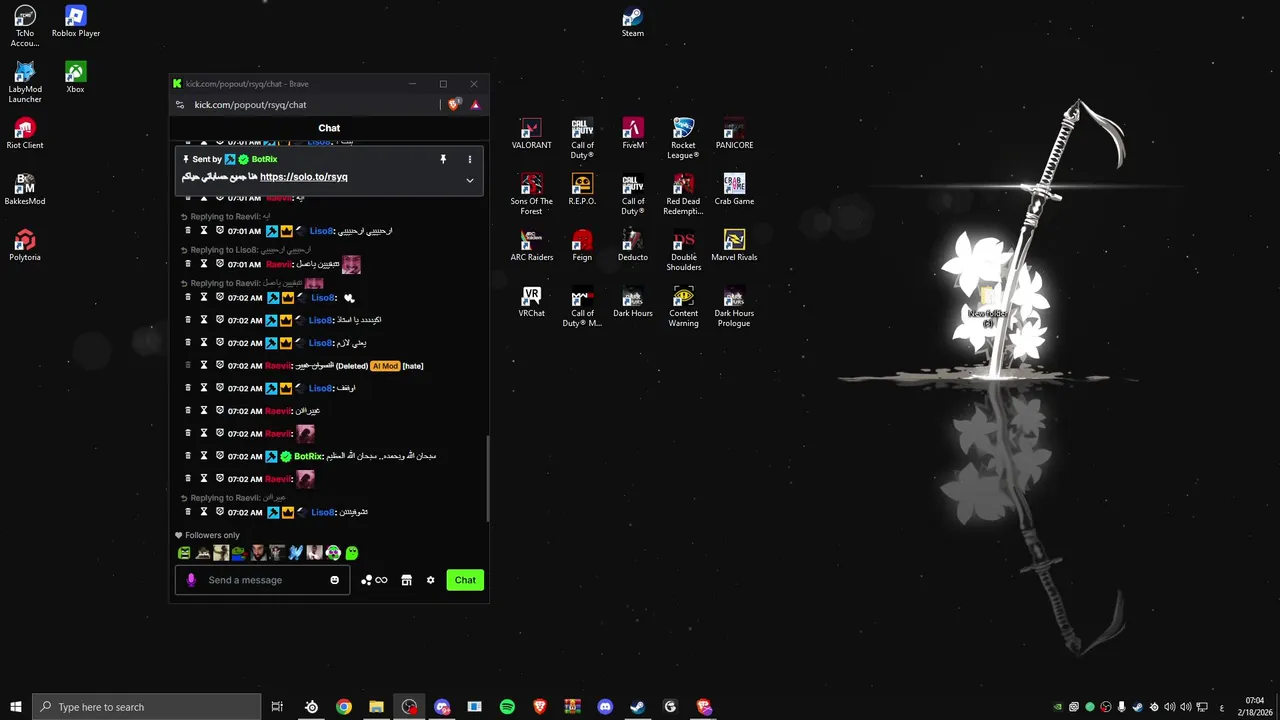Click the AI Mod badge on deleted message
This screenshot has width=1280, height=720.
click(x=385, y=366)
